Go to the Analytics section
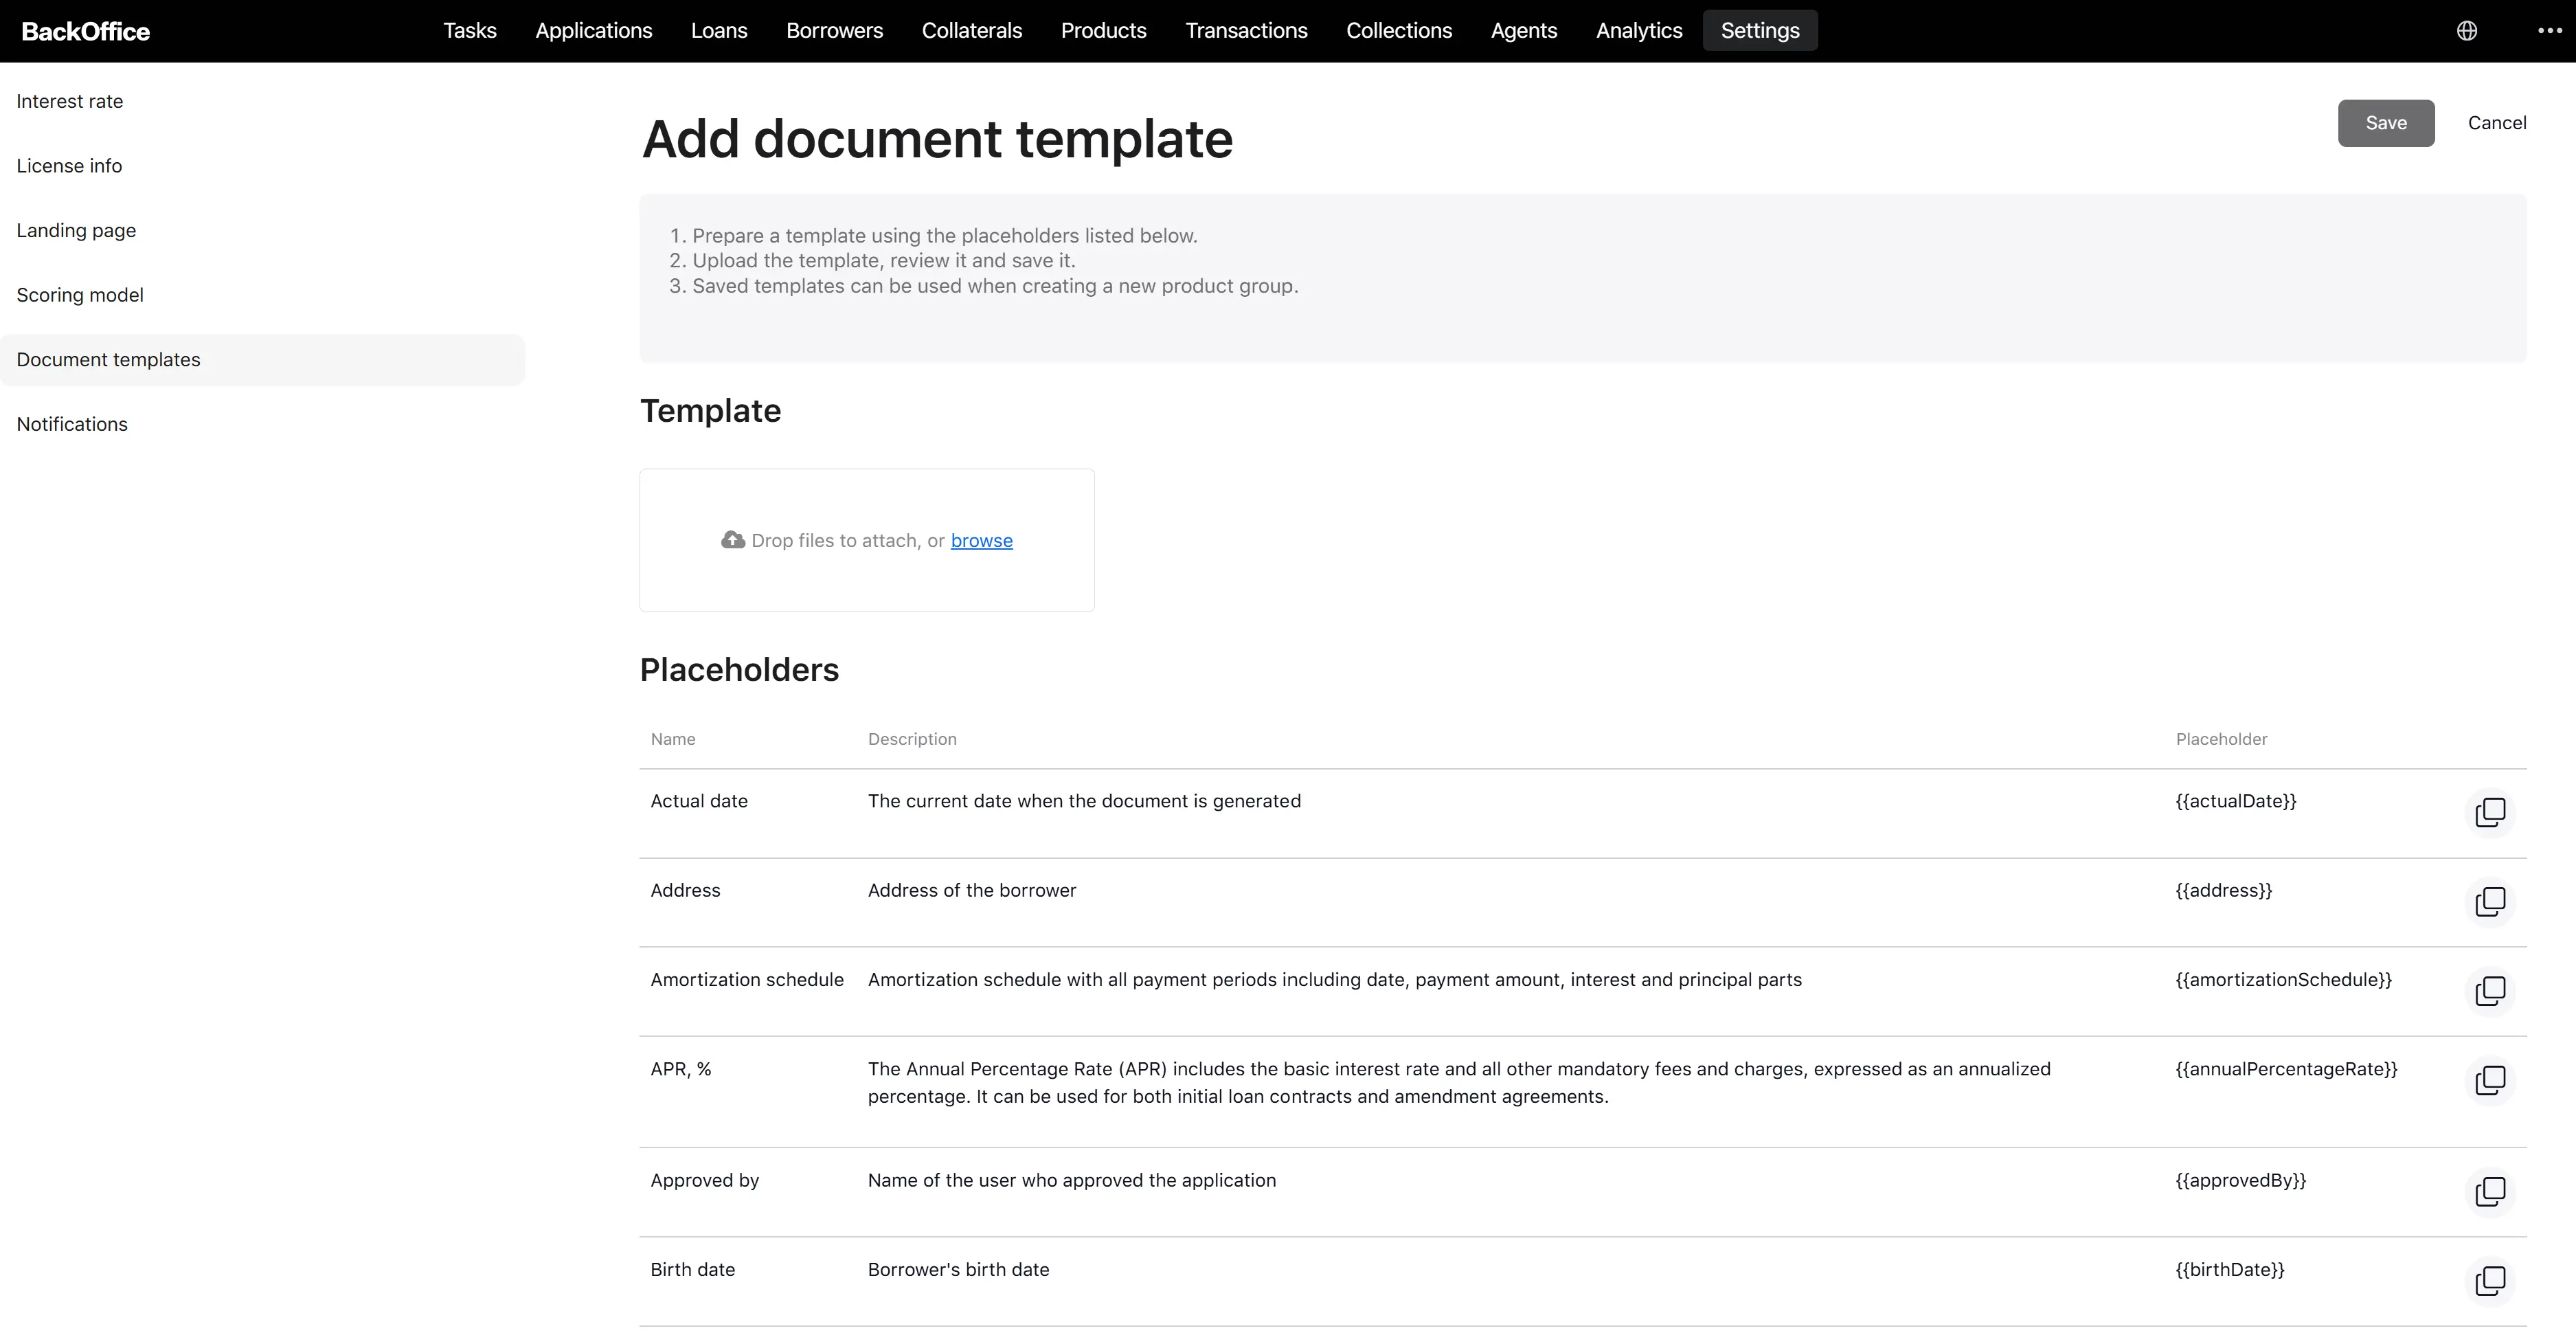Screen dimensions: 2576x1333 point(1639,31)
